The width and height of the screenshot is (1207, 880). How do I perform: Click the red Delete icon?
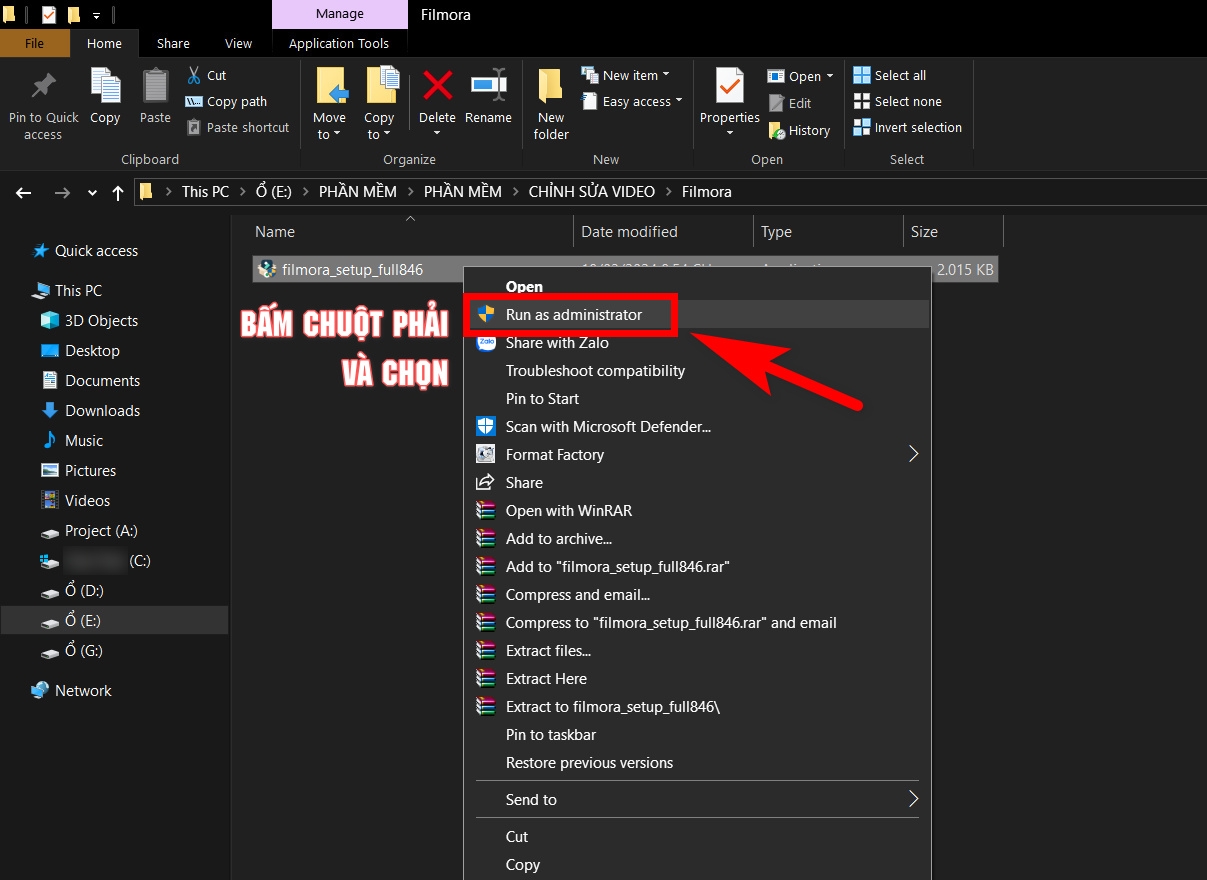437,85
